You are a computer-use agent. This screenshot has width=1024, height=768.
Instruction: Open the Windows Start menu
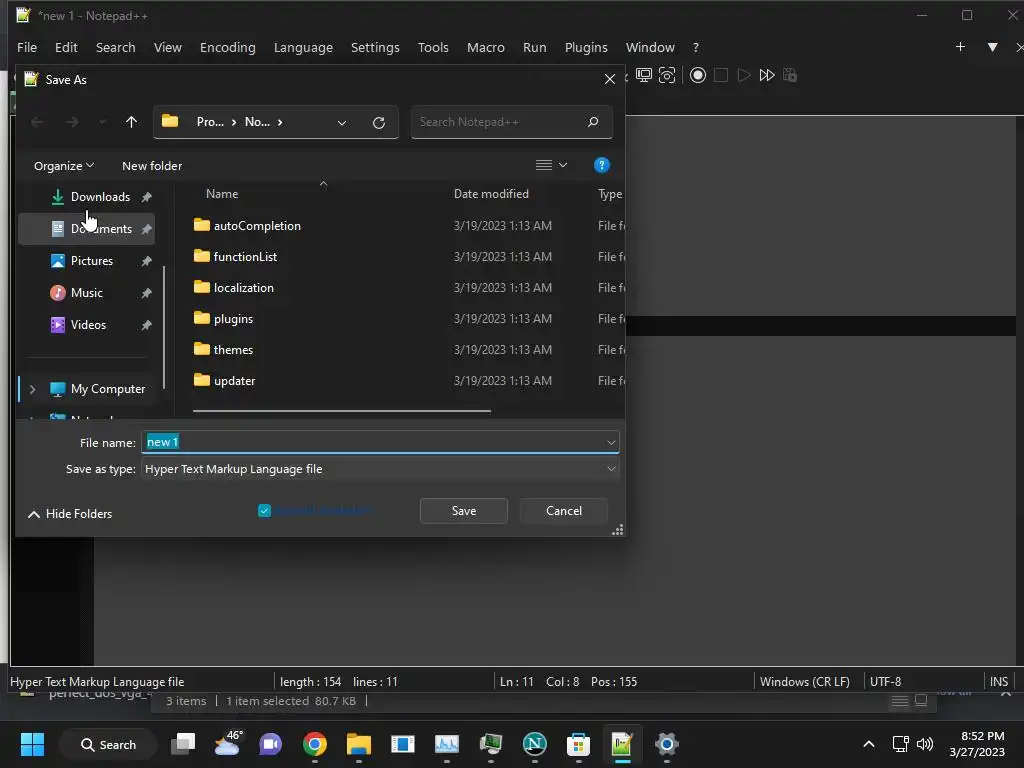point(32,744)
